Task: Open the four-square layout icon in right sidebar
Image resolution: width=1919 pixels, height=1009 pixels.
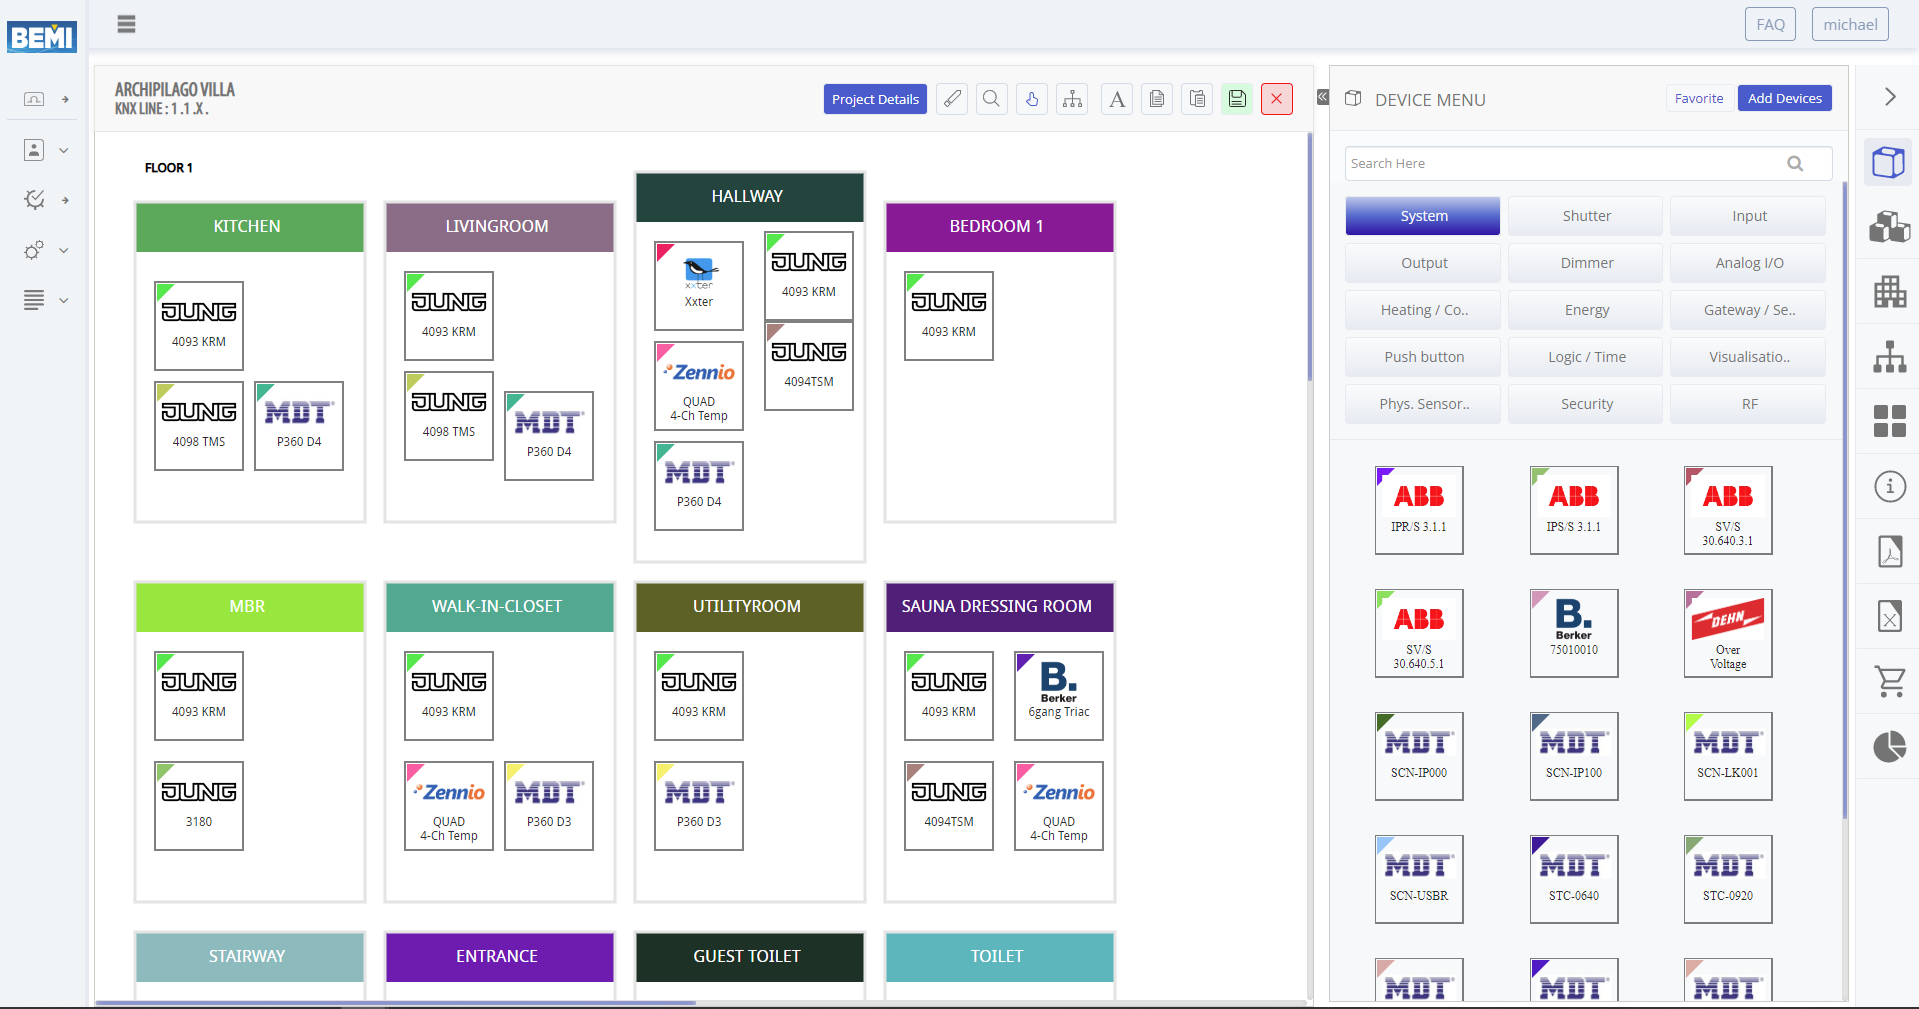Action: (x=1889, y=421)
